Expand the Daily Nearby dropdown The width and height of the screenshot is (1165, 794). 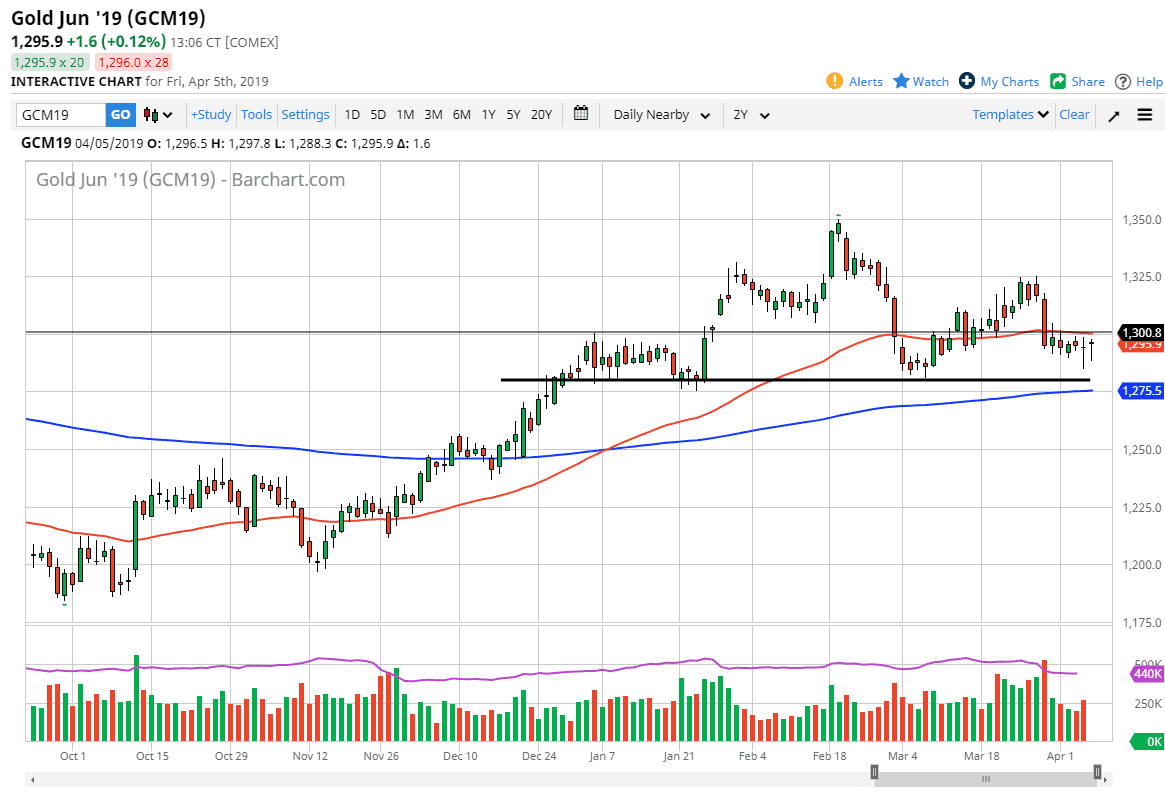(x=661, y=115)
